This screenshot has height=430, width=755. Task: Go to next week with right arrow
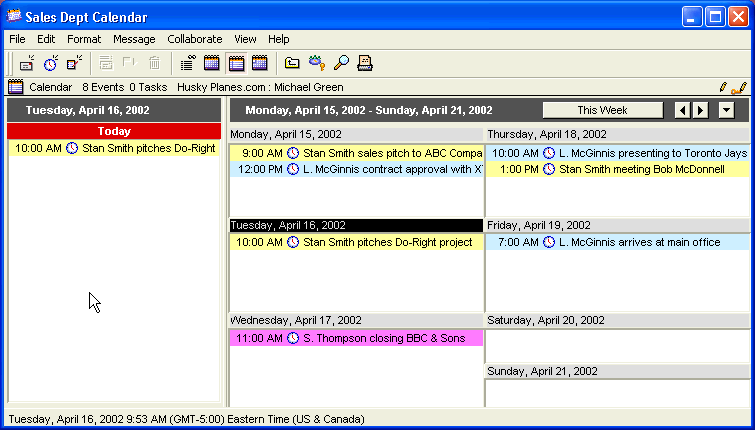(x=701, y=110)
